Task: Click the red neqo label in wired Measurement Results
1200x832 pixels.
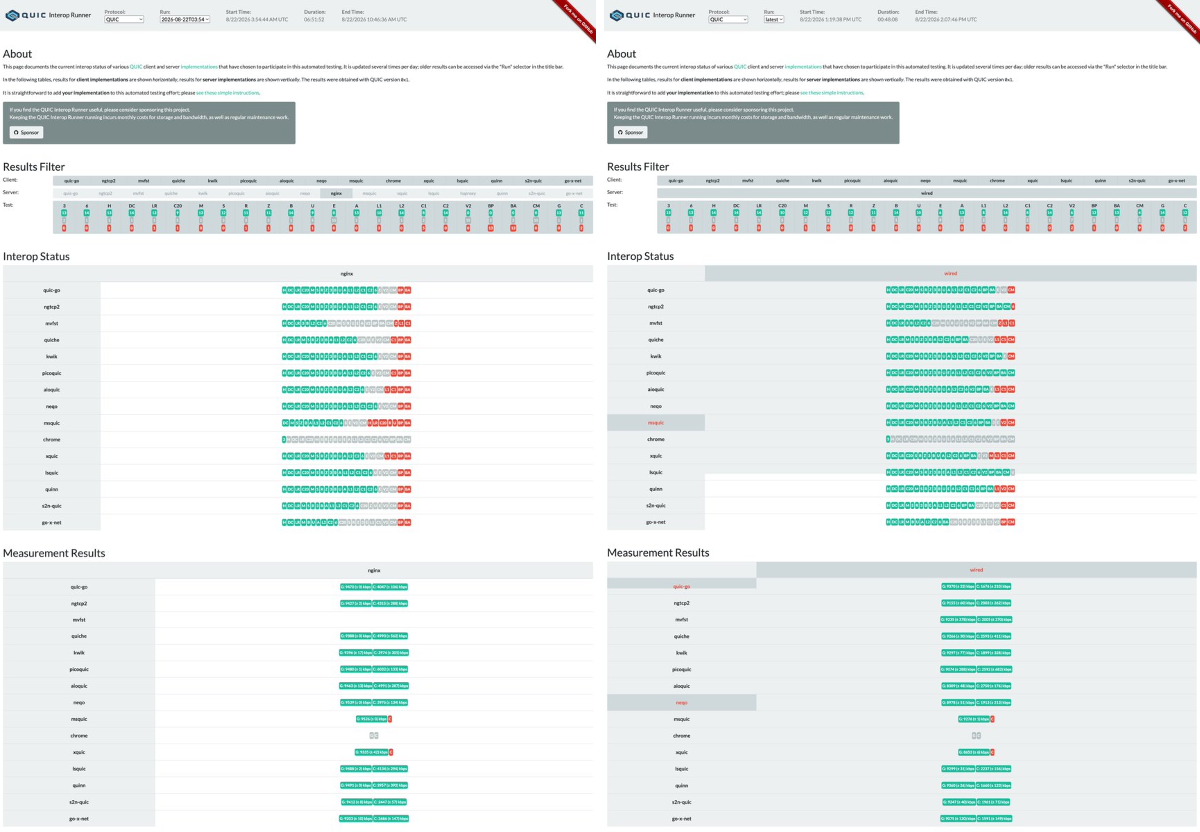Action: [681, 702]
